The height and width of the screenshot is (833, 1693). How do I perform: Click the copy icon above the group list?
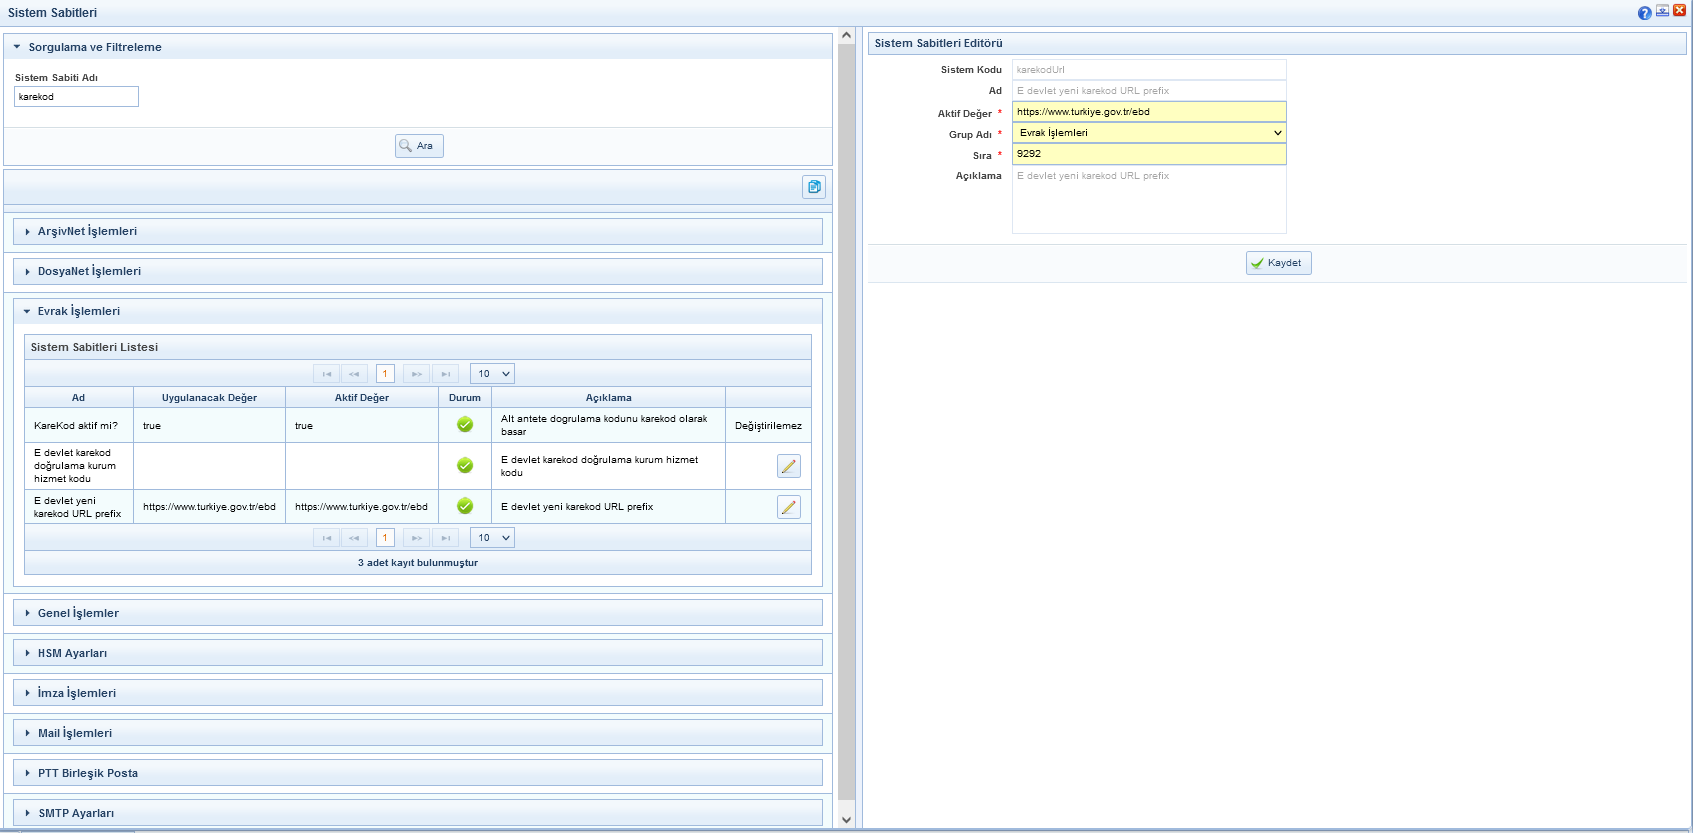[x=814, y=187]
